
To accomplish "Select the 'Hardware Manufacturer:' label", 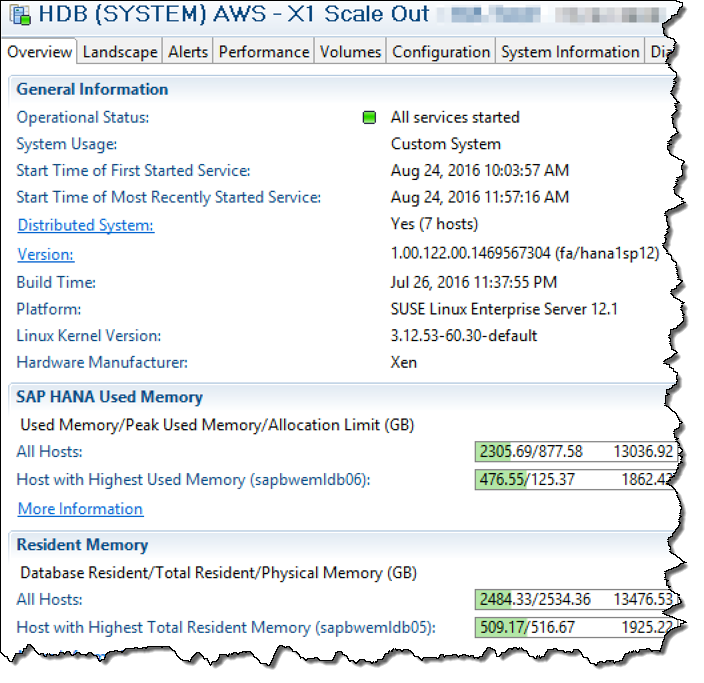I will click(102, 362).
